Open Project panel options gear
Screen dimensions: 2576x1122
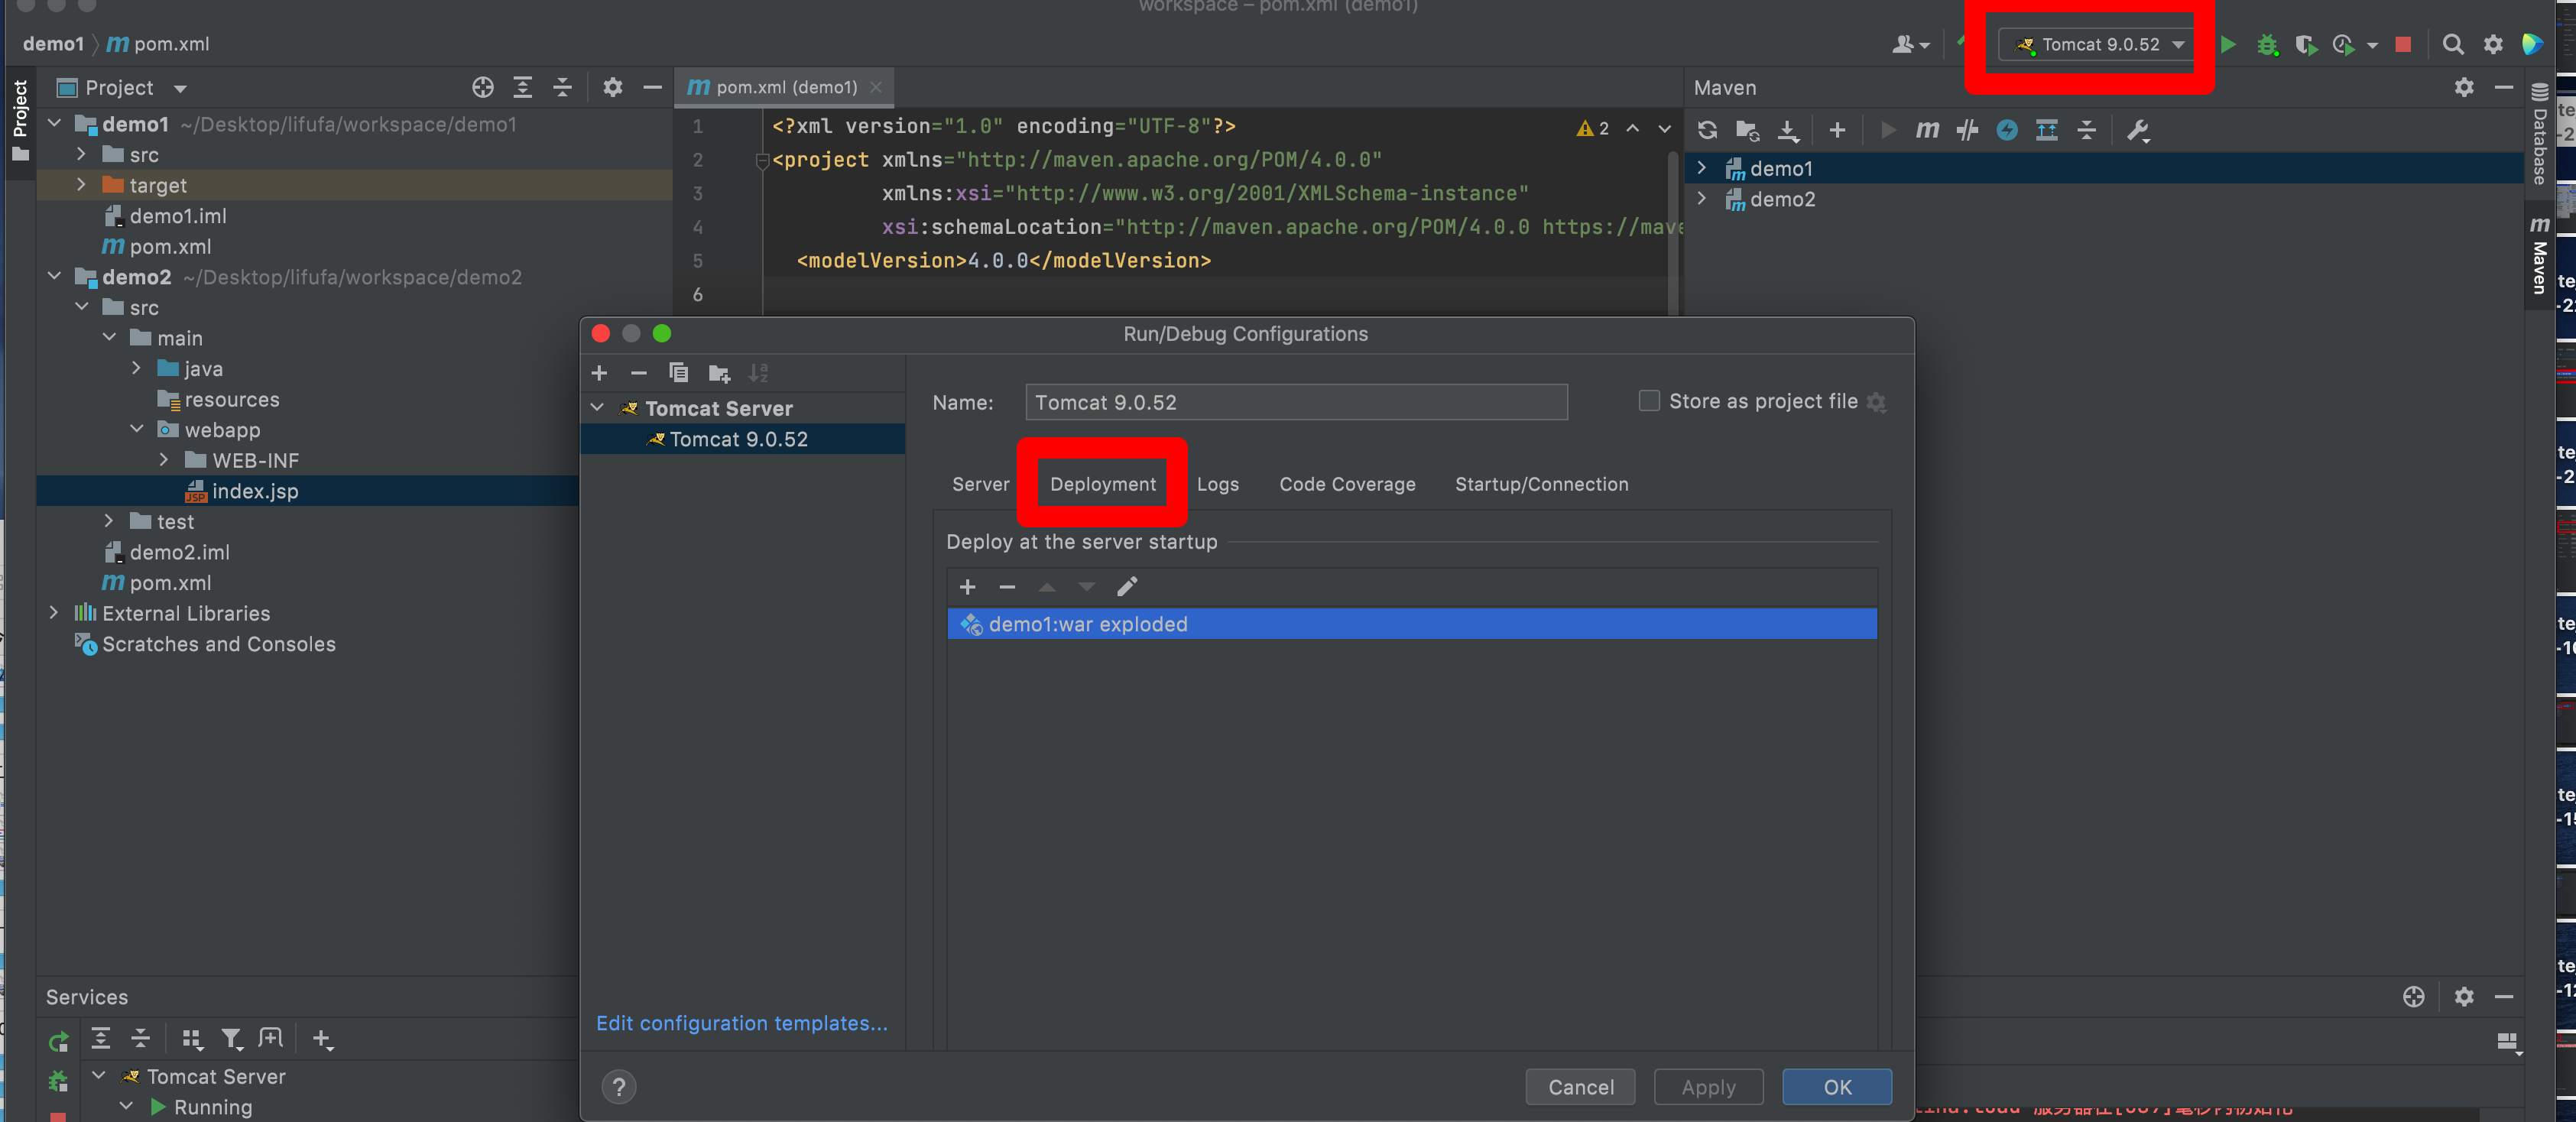point(613,88)
